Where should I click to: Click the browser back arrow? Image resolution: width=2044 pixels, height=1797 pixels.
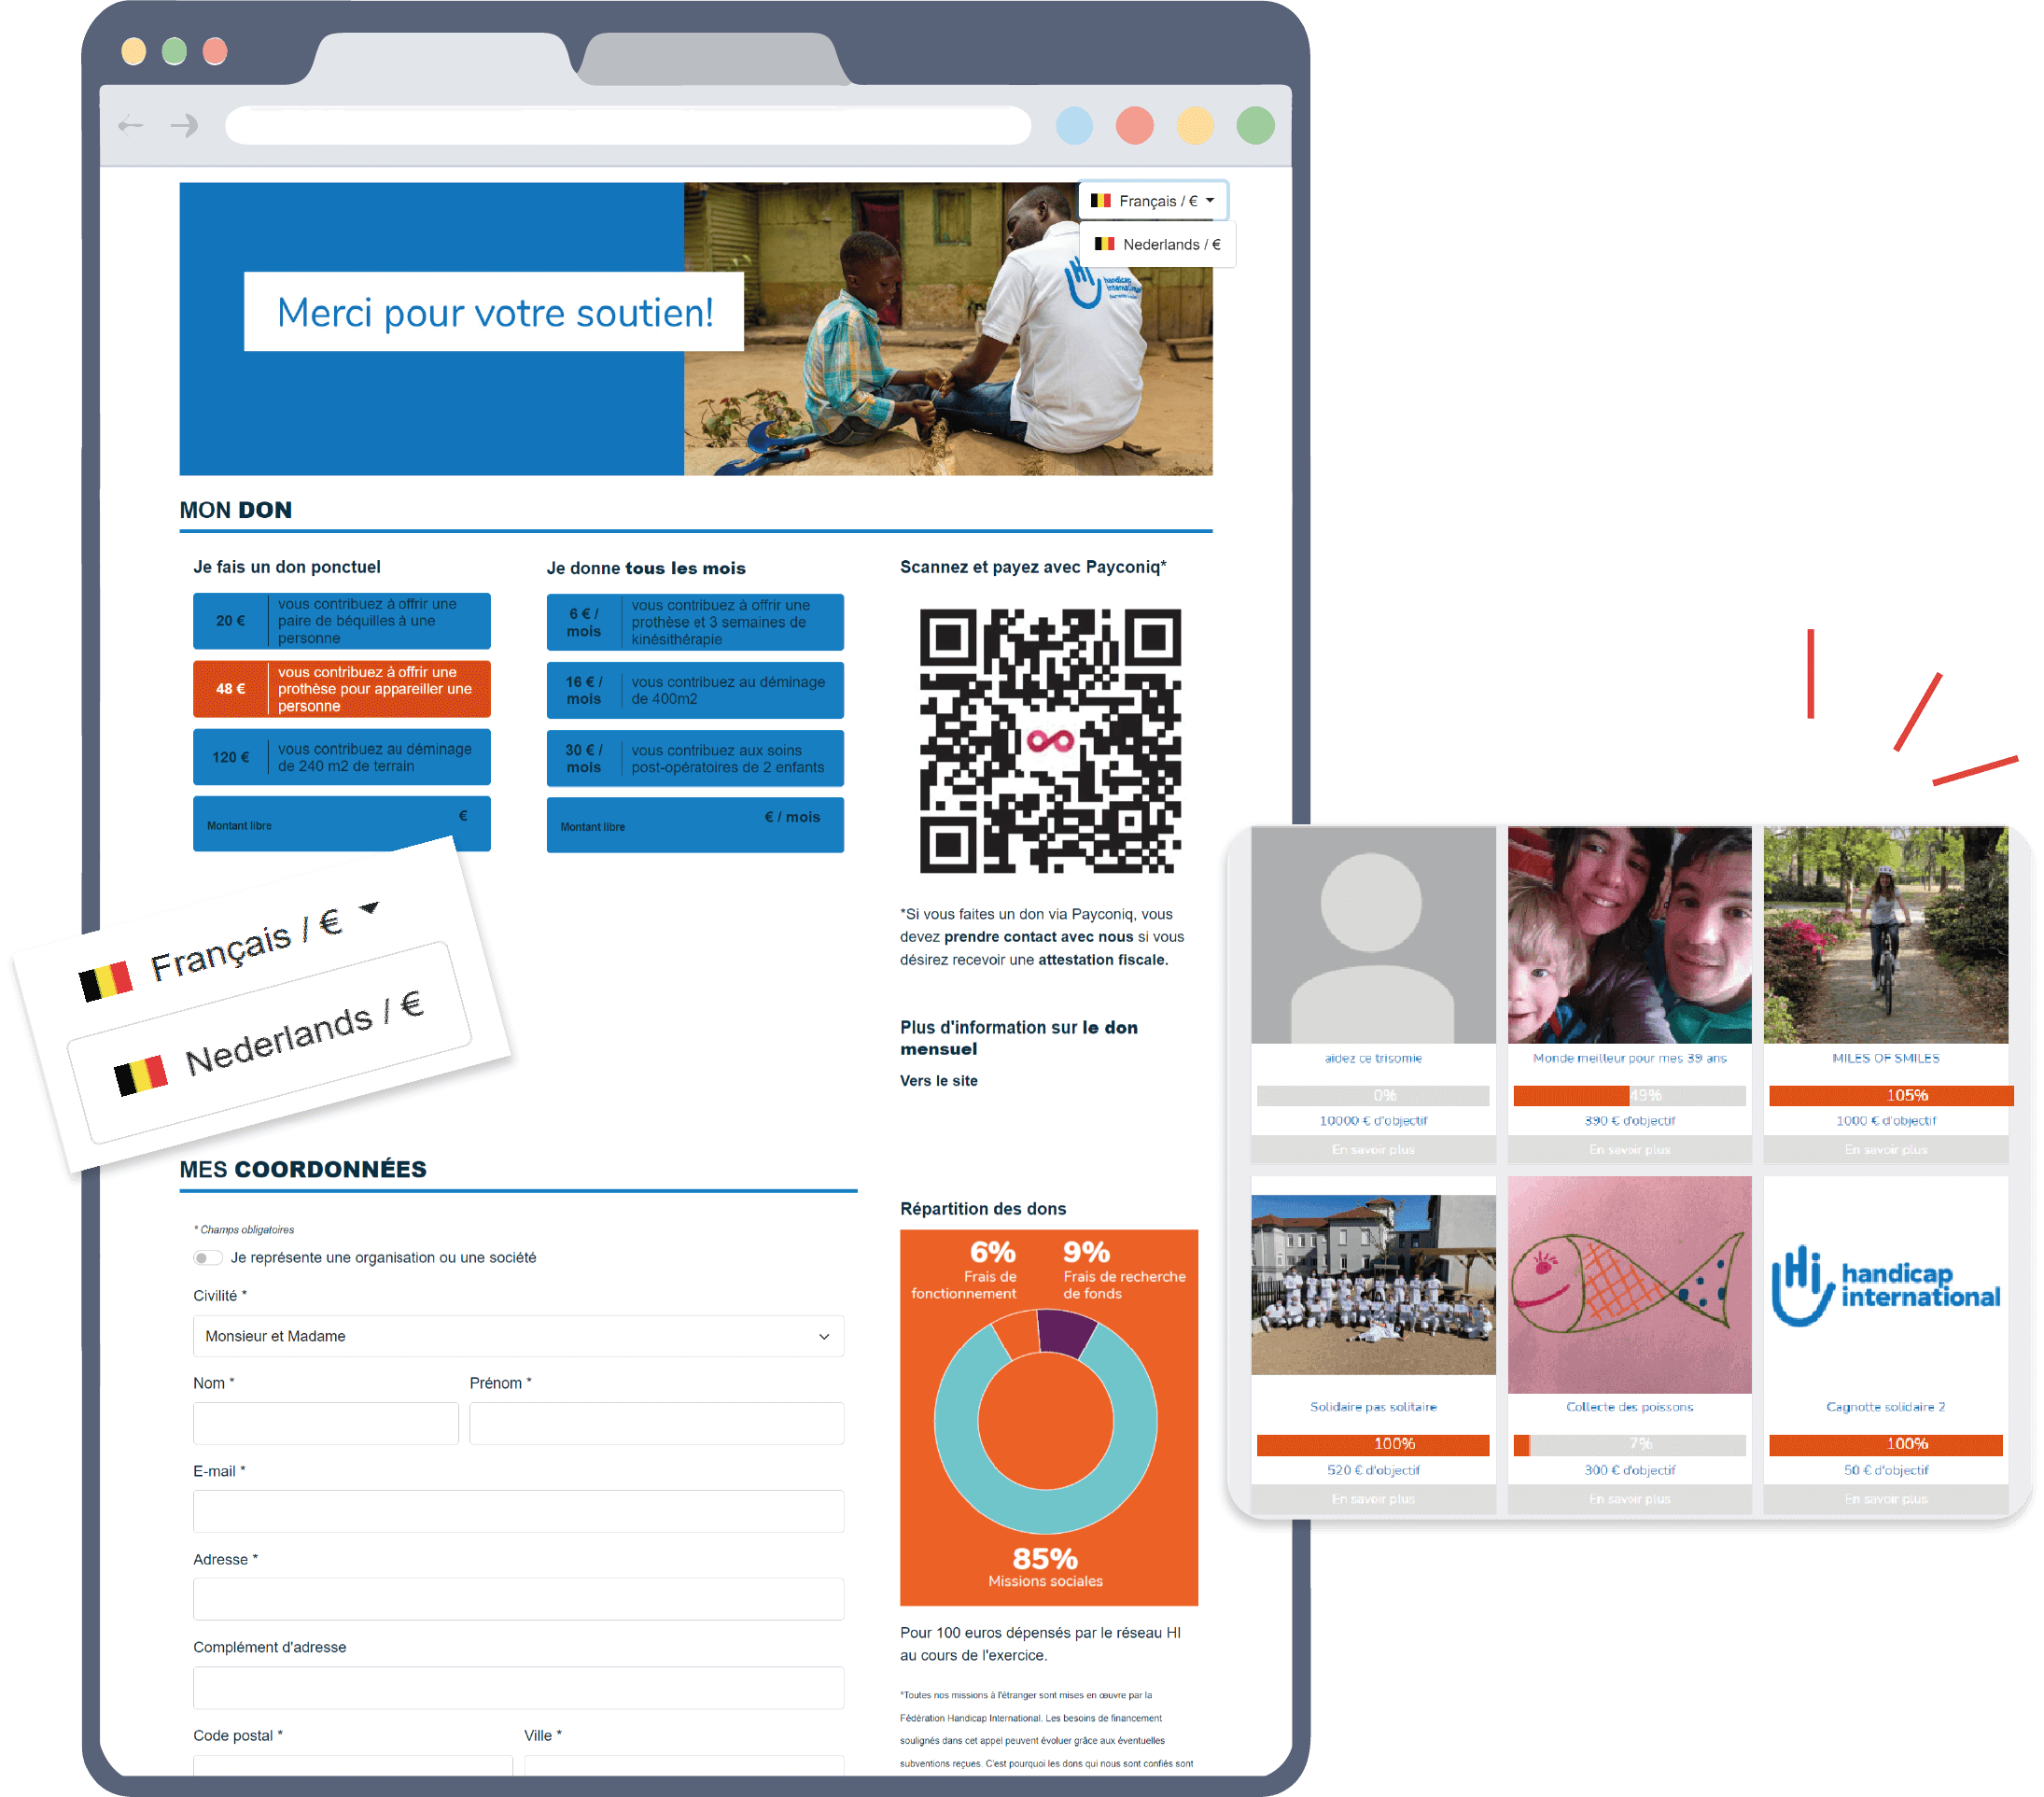pos(131,125)
